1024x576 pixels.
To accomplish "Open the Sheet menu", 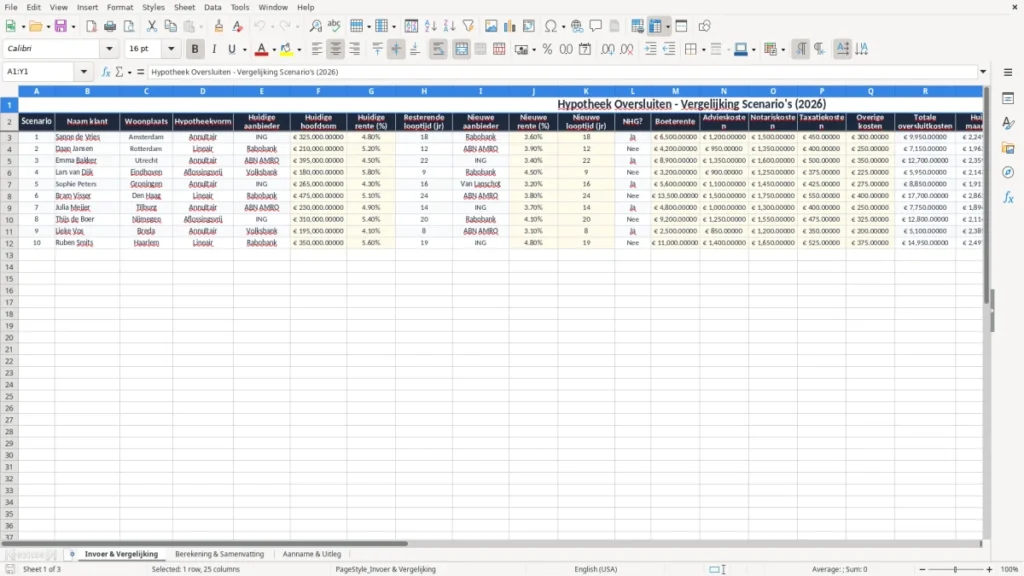I will [x=184, y=7].
